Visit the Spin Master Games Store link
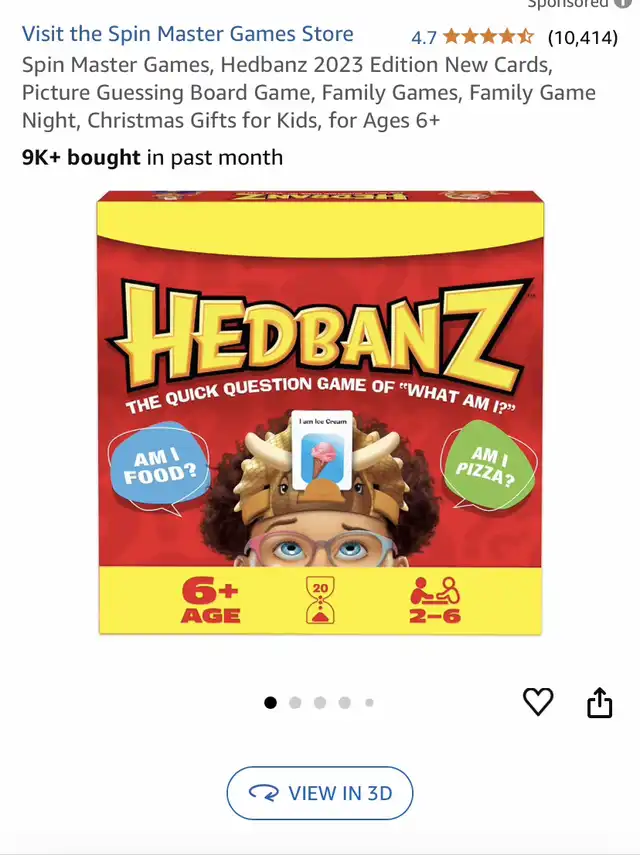This screenshot has height=855, width=640. pyautogui.click(x=188, y=34)
